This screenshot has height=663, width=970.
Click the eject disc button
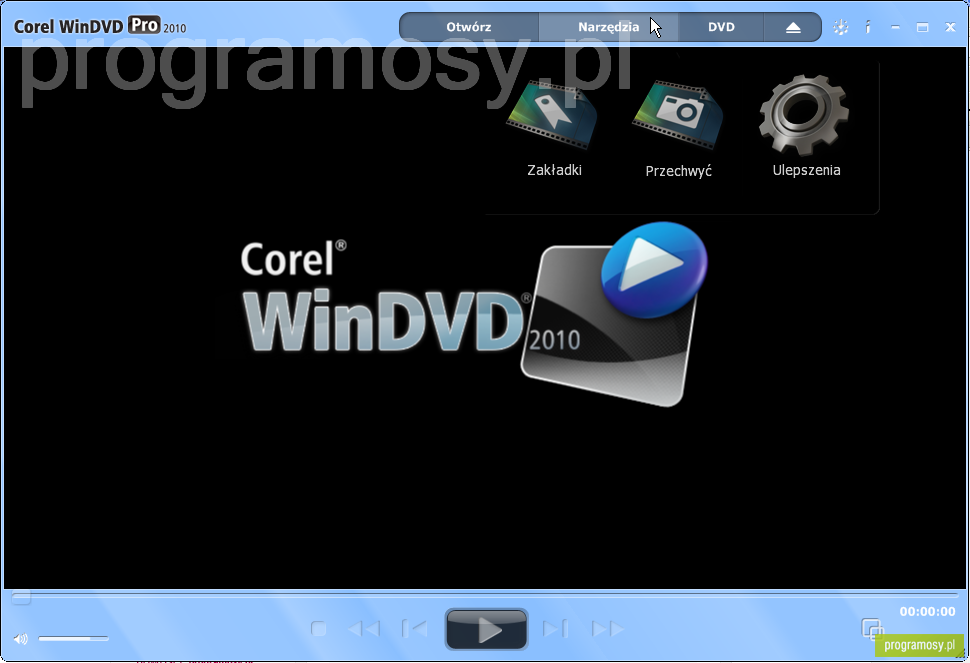[x=792, y=27]
